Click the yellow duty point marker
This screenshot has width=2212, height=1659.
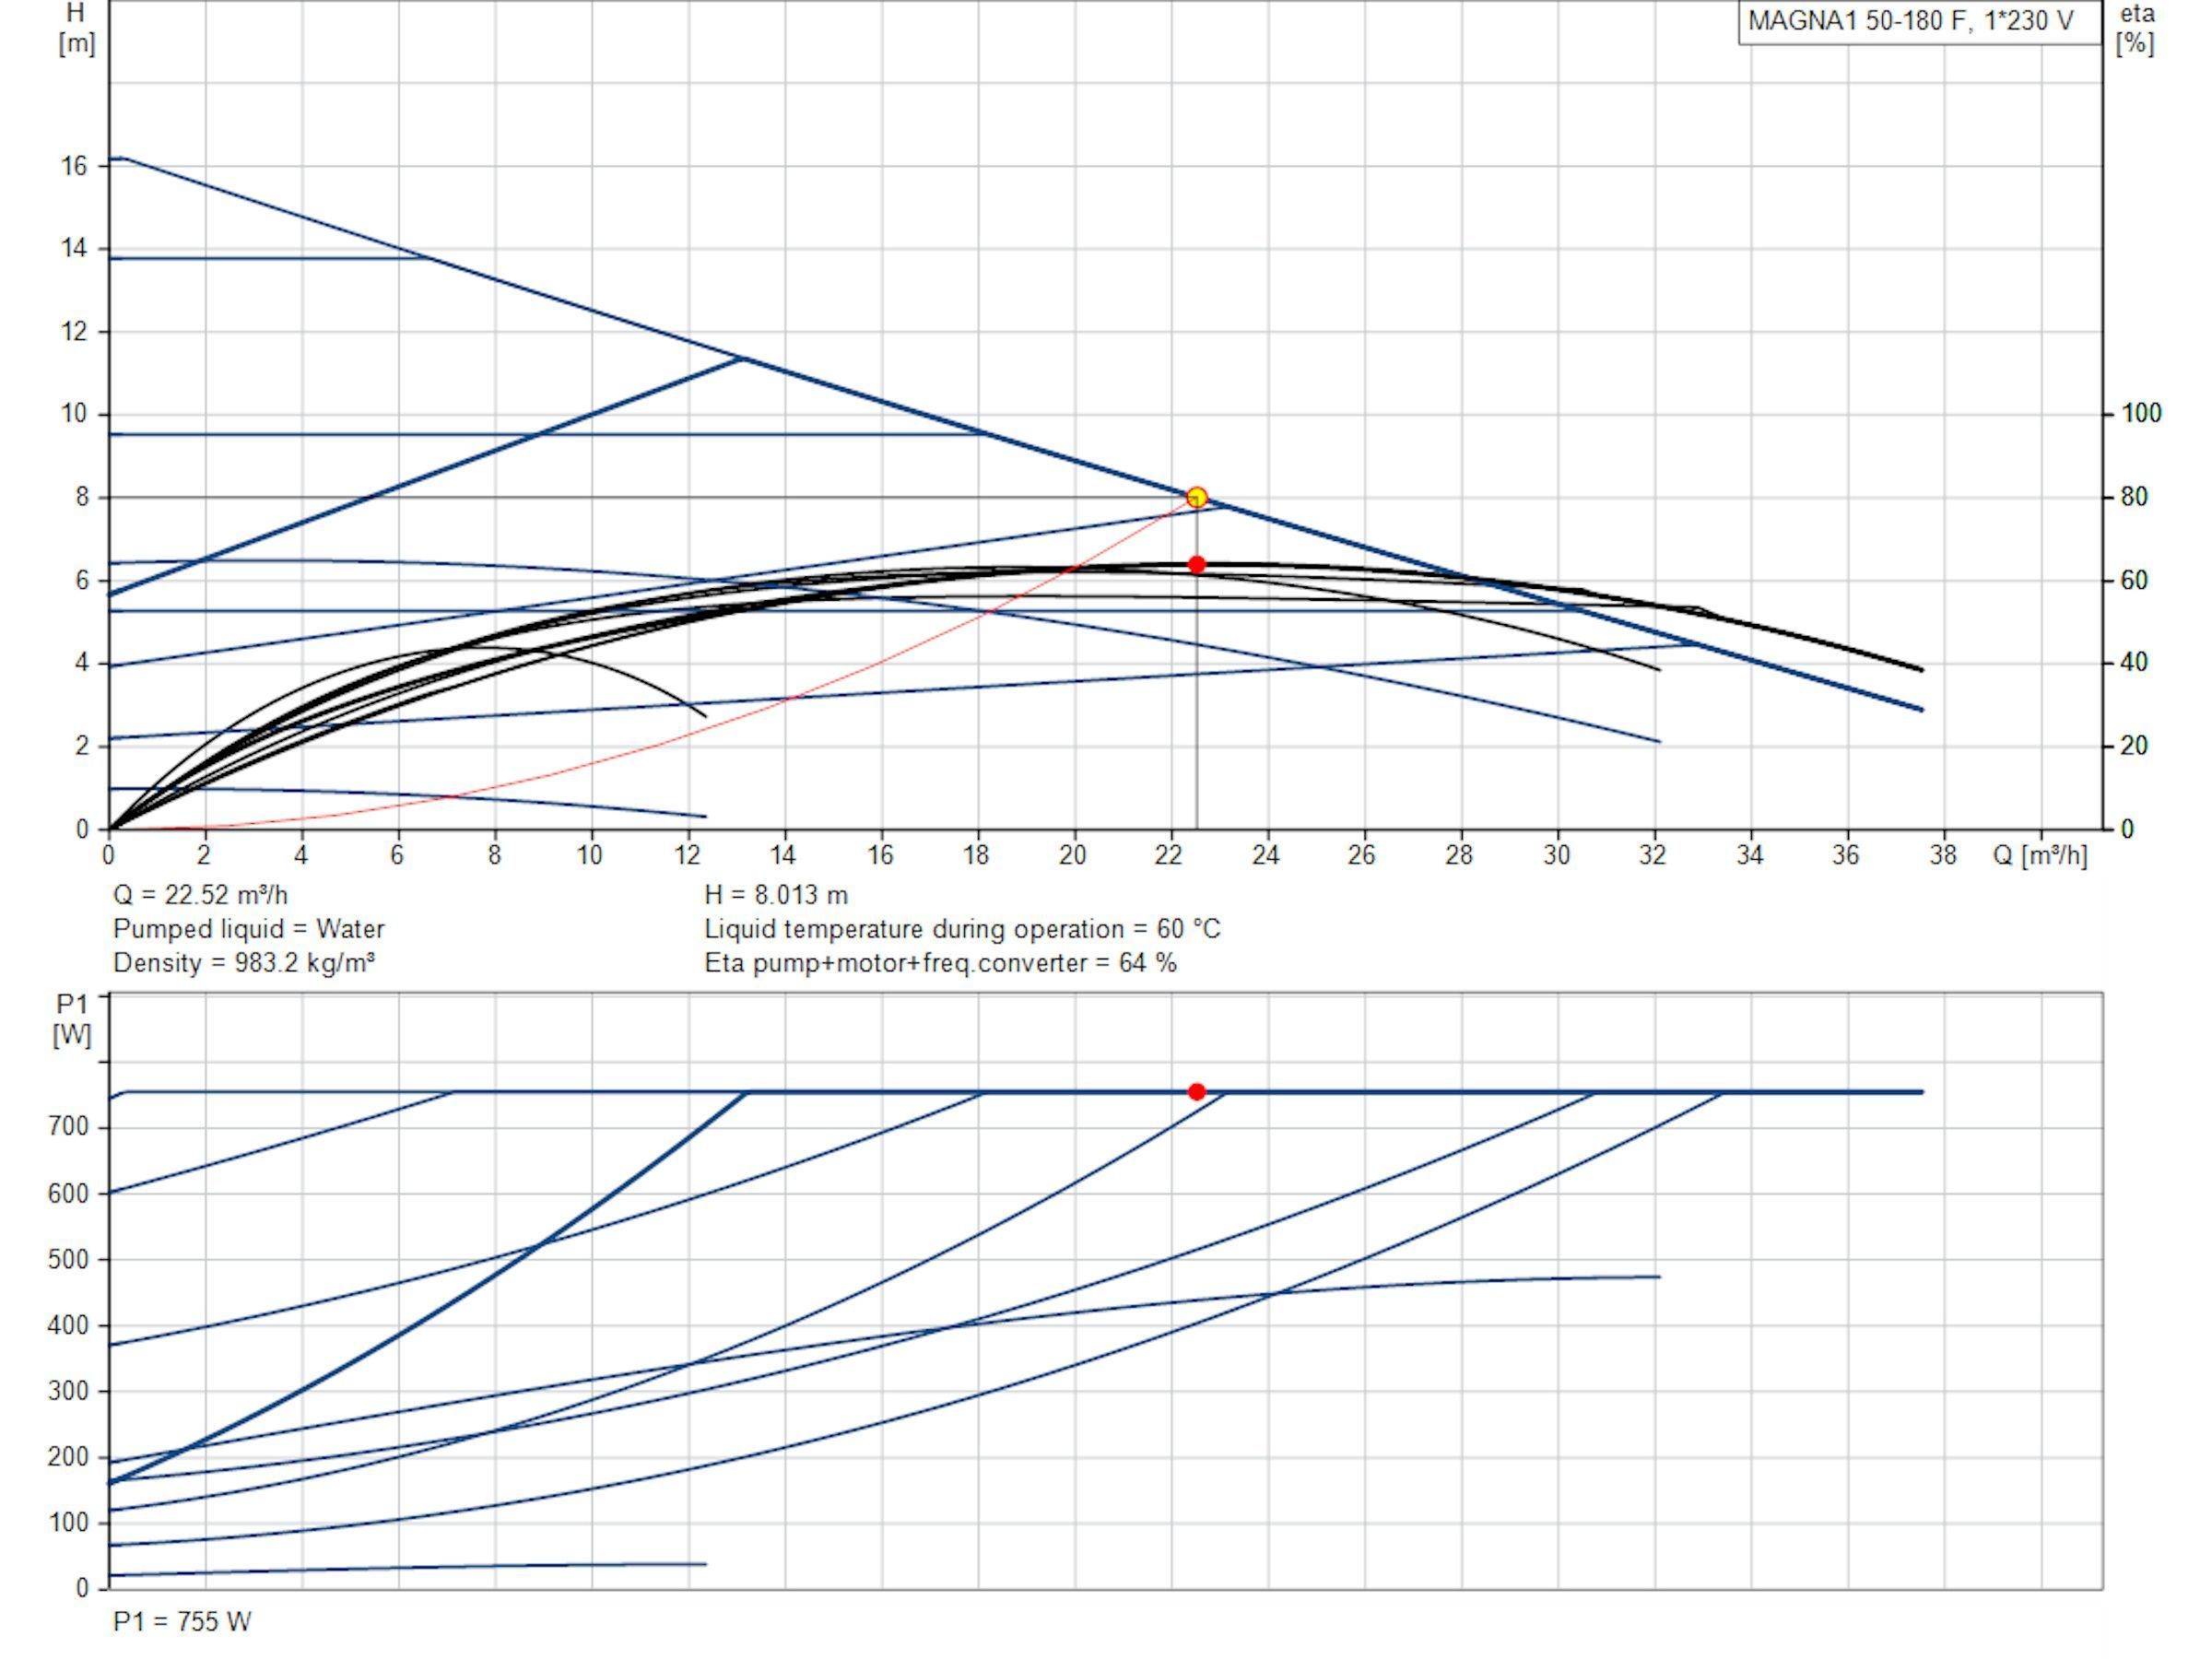coord(1196,497)
